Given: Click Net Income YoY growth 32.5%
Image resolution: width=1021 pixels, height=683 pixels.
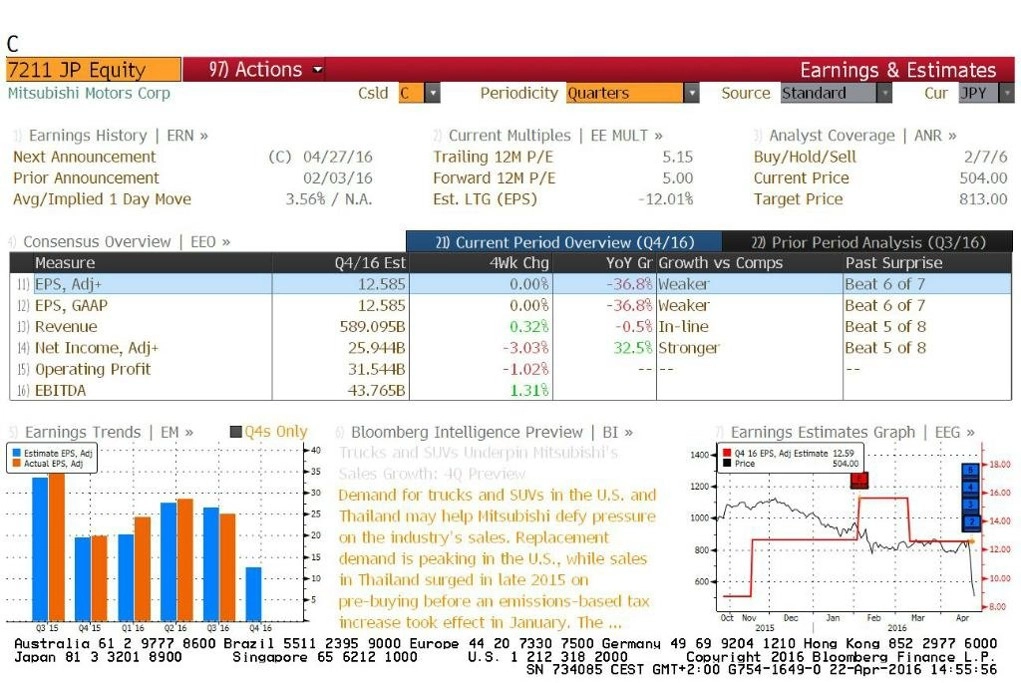Looking at the screenshot, I should 632,348.
